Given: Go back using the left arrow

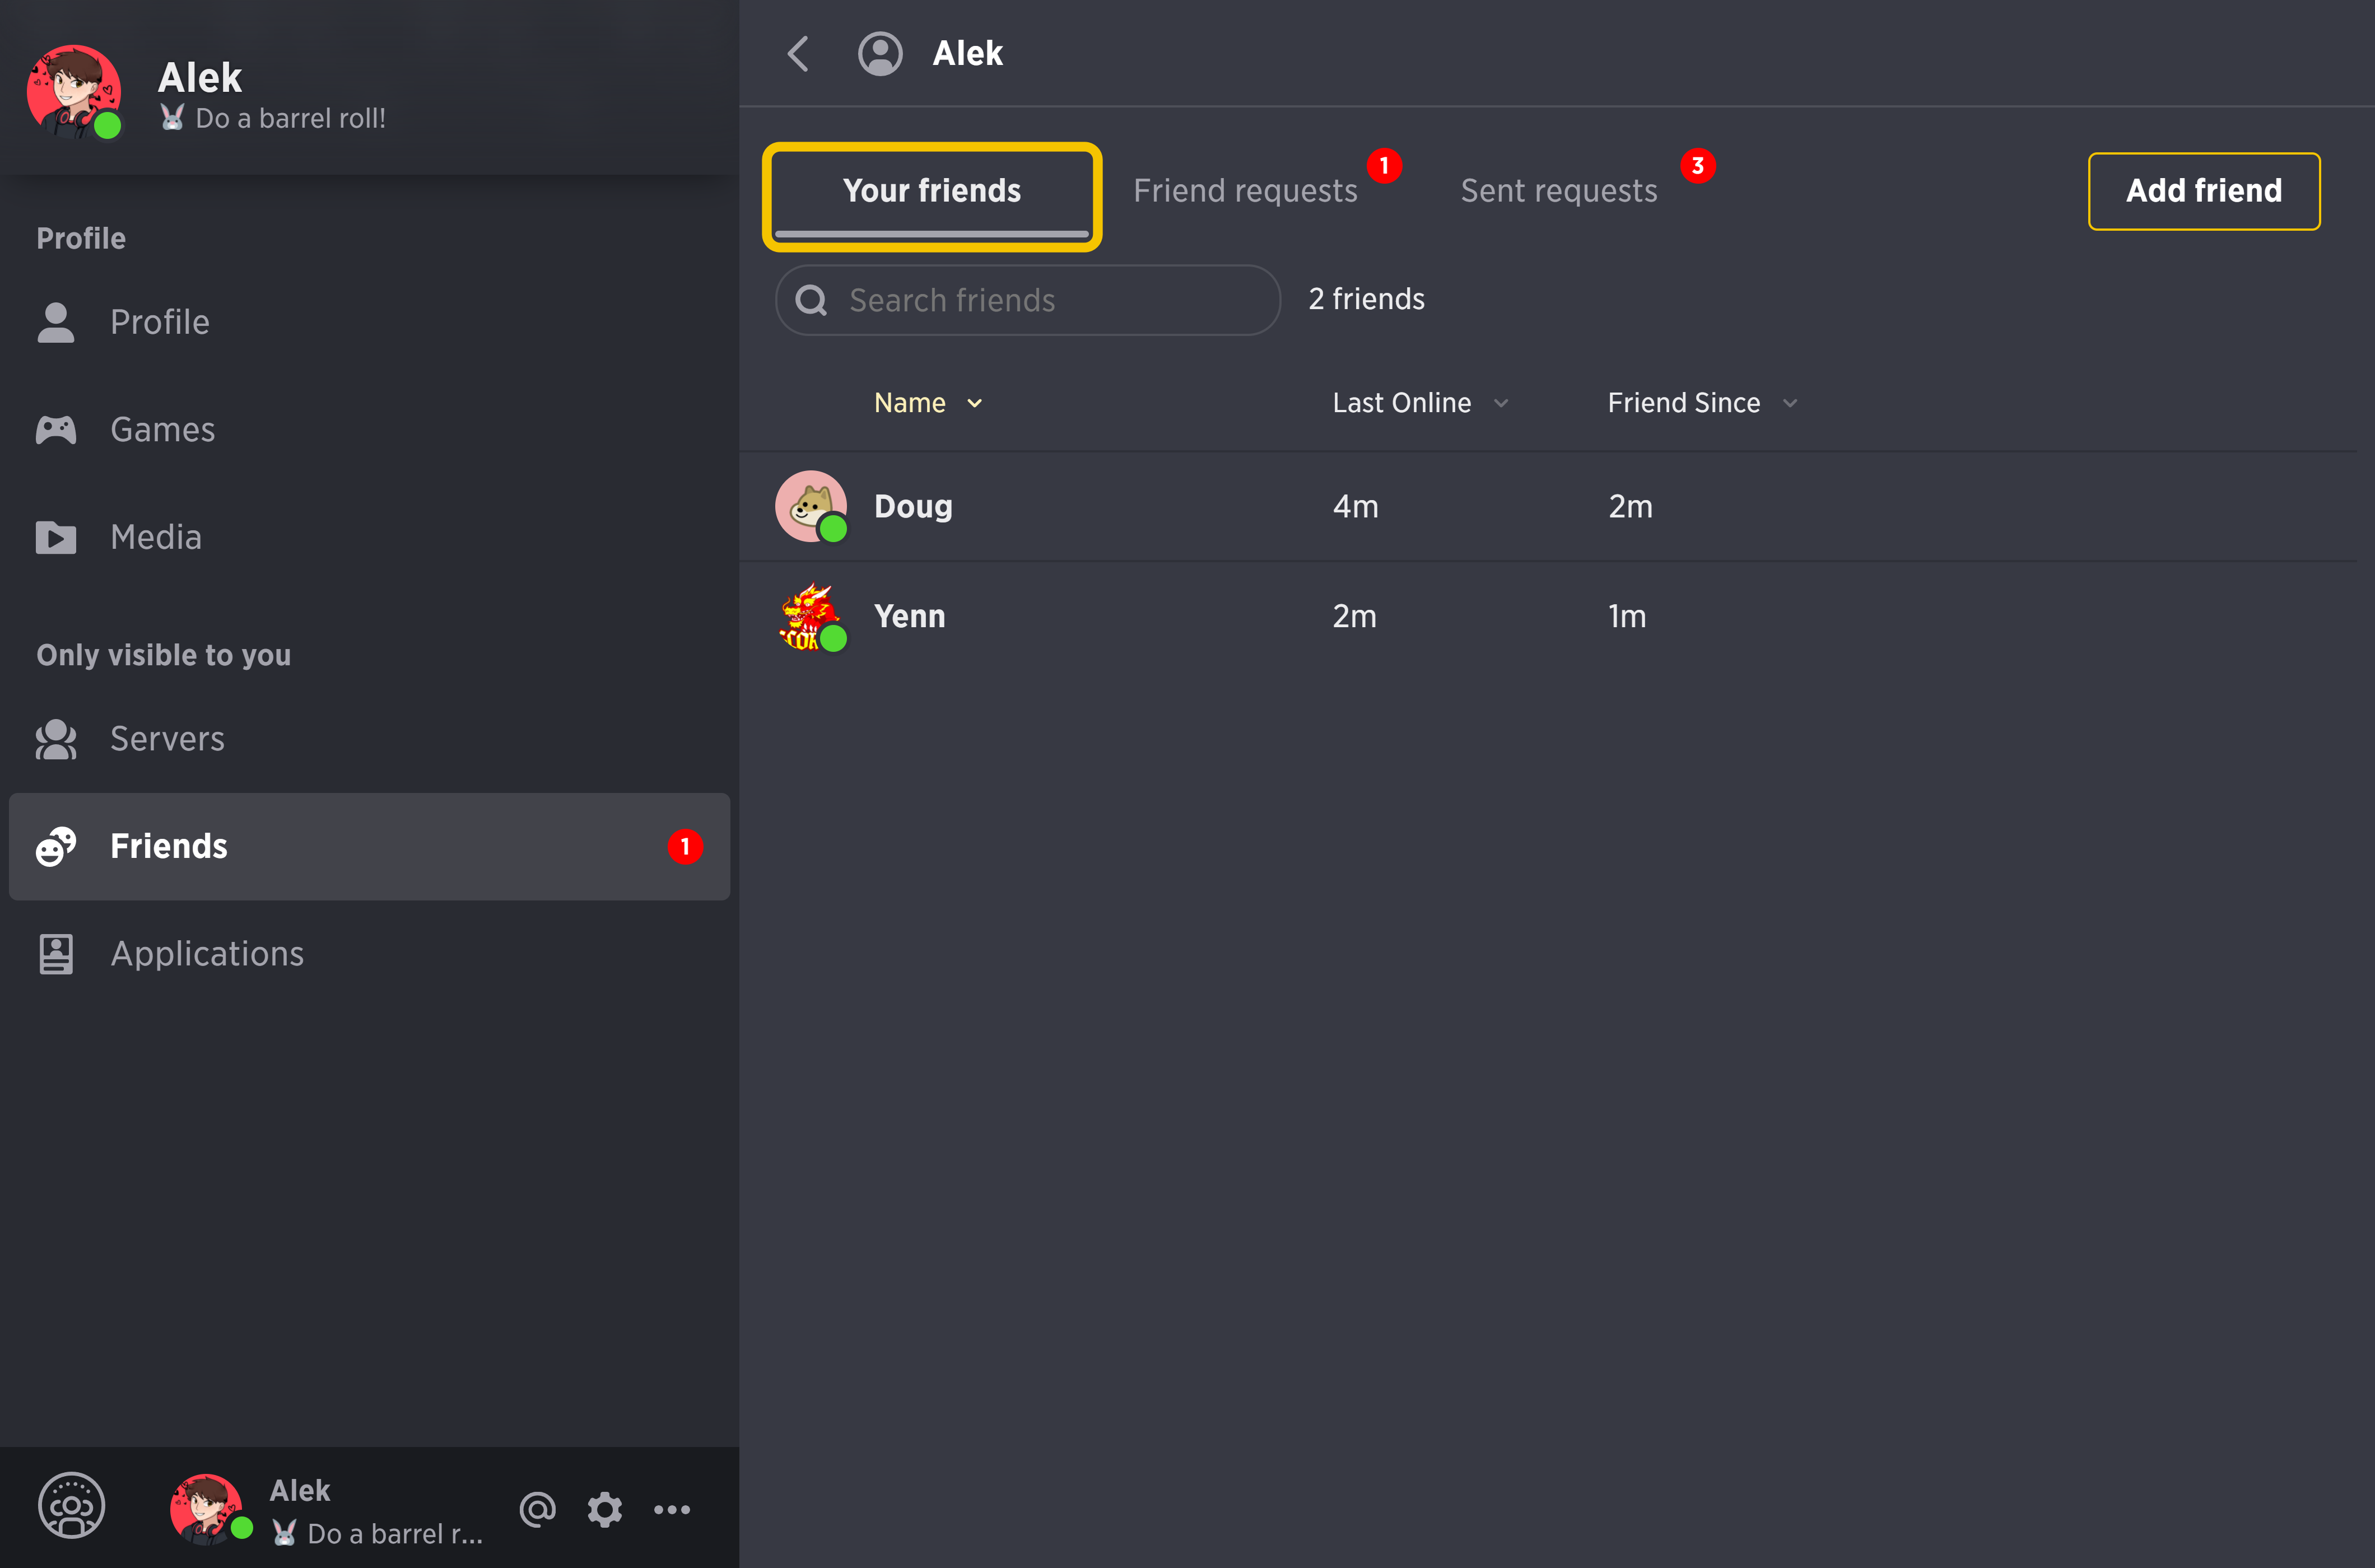Looking at the screenshot, I should (798, 54).
